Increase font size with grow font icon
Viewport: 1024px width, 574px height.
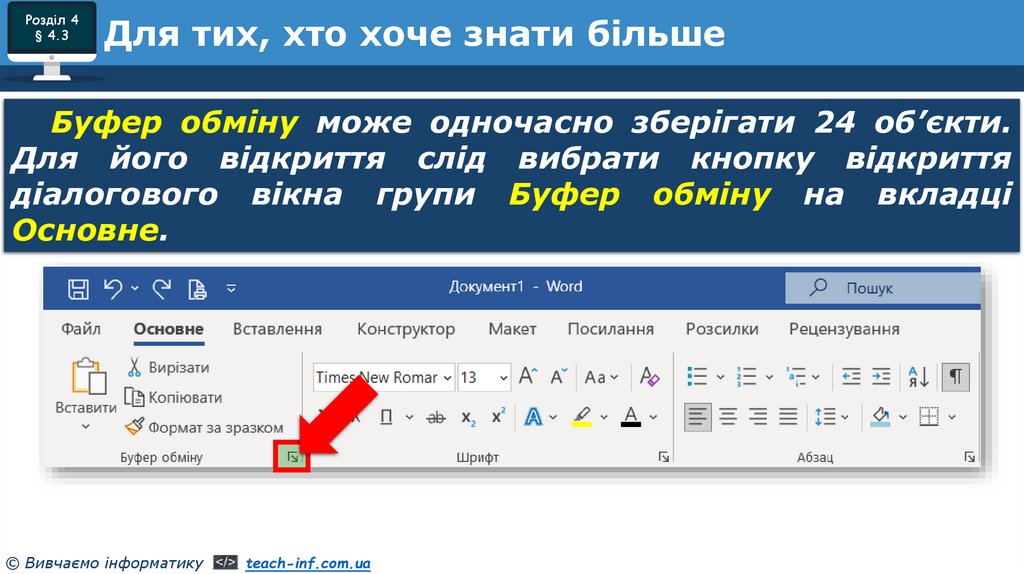coord(528,376)
